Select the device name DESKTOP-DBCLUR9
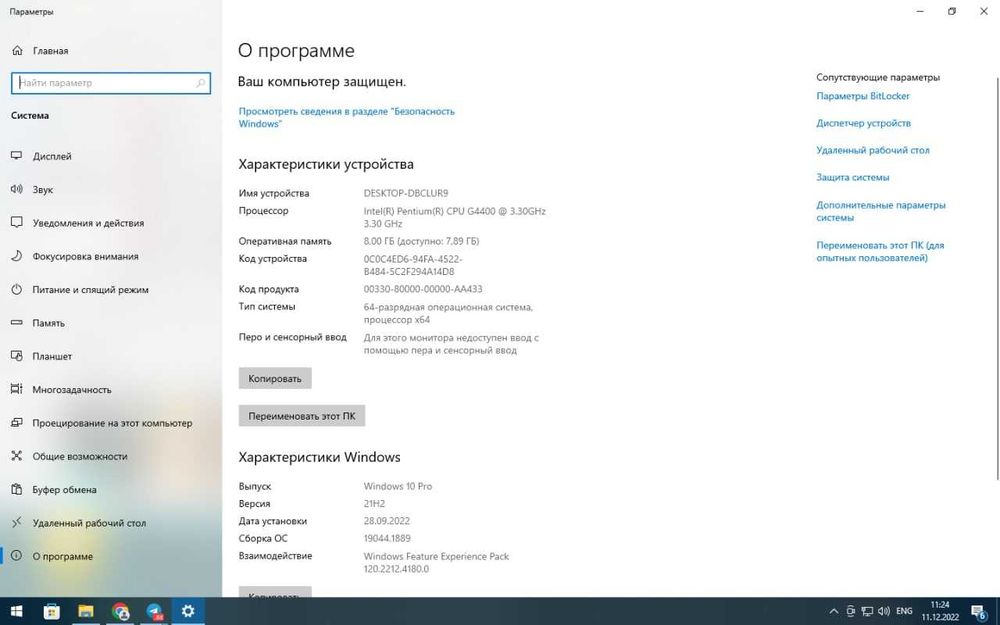The image size is (1000, 625). (x=406, y=193)
